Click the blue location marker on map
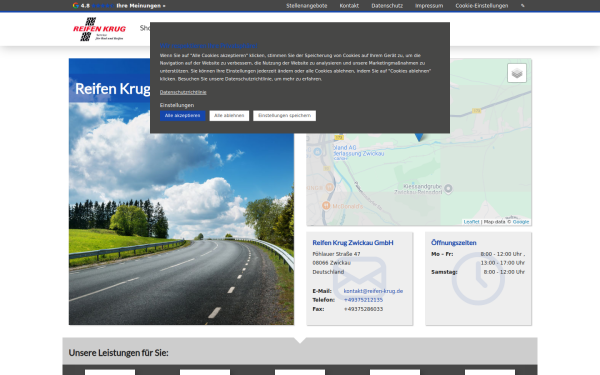600x375 pixels. (419, 136)
